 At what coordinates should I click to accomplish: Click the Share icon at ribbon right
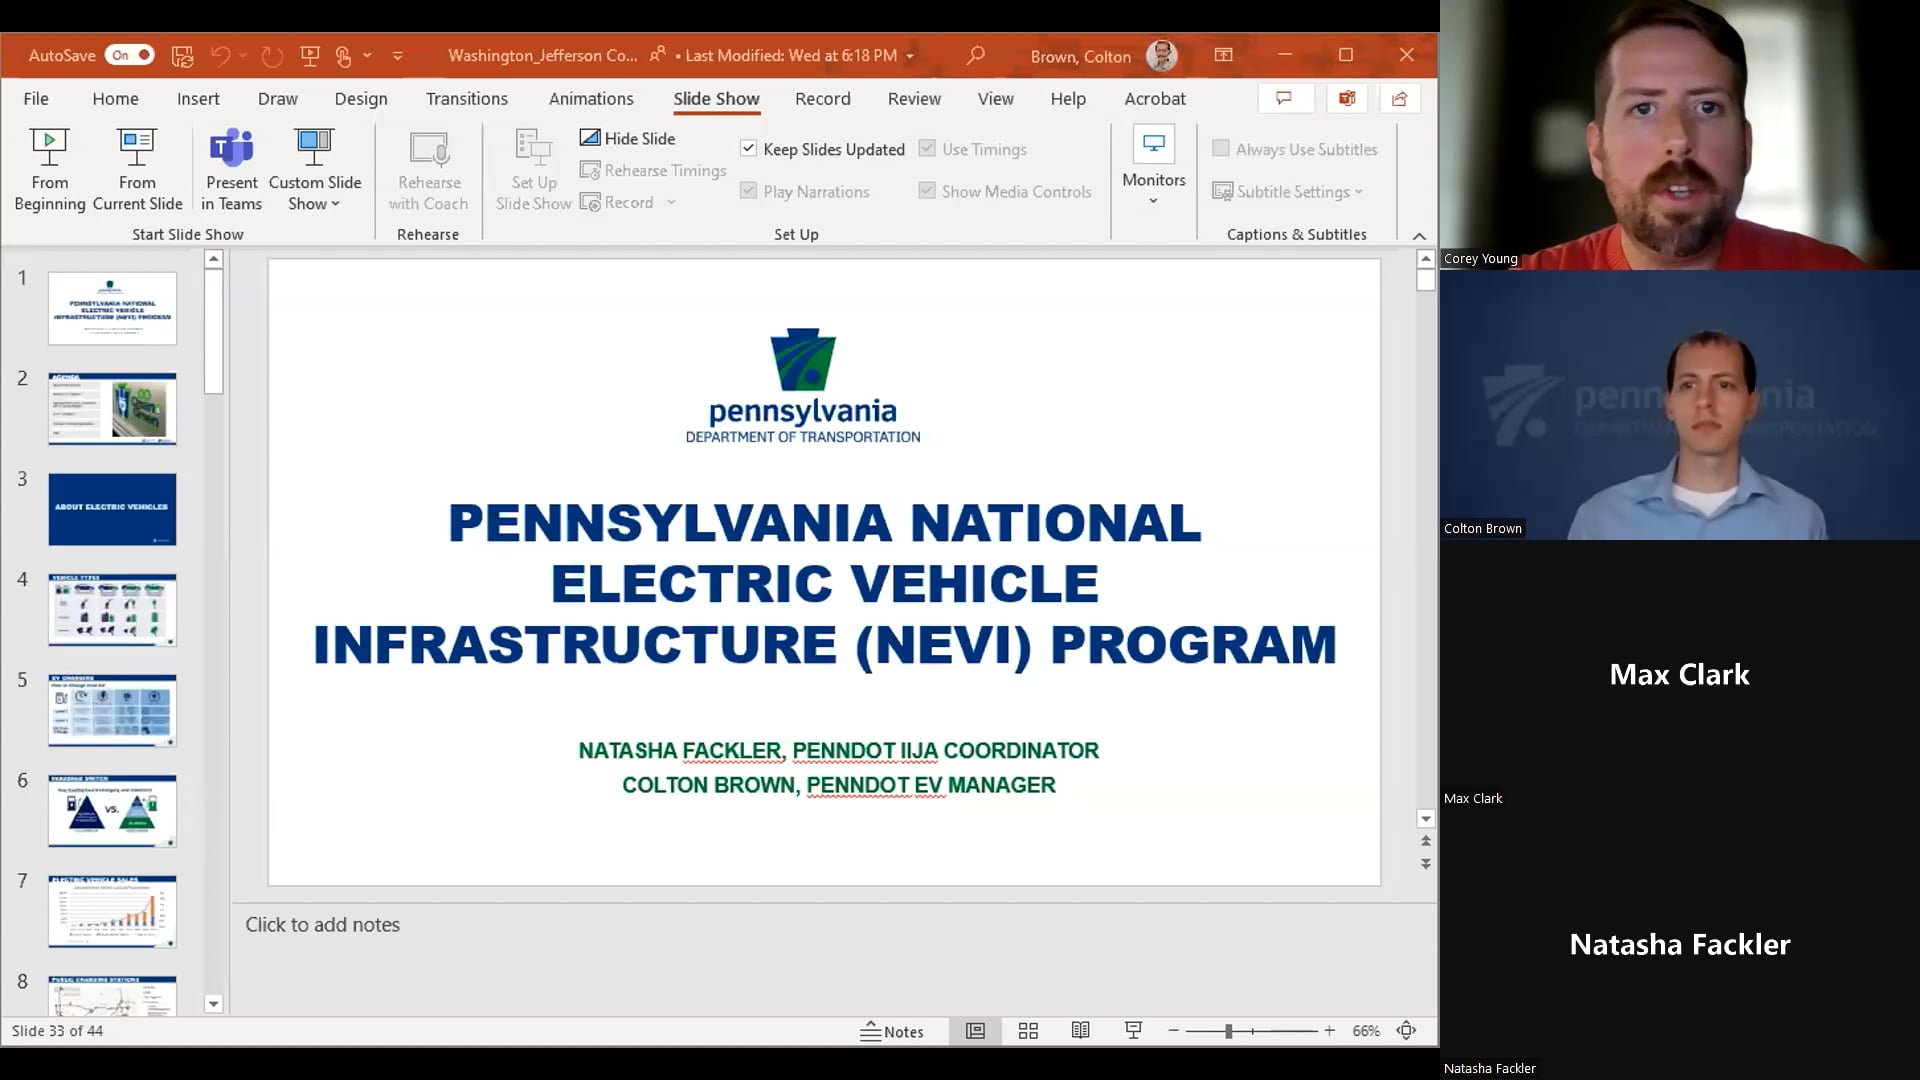pos(1400,98)
